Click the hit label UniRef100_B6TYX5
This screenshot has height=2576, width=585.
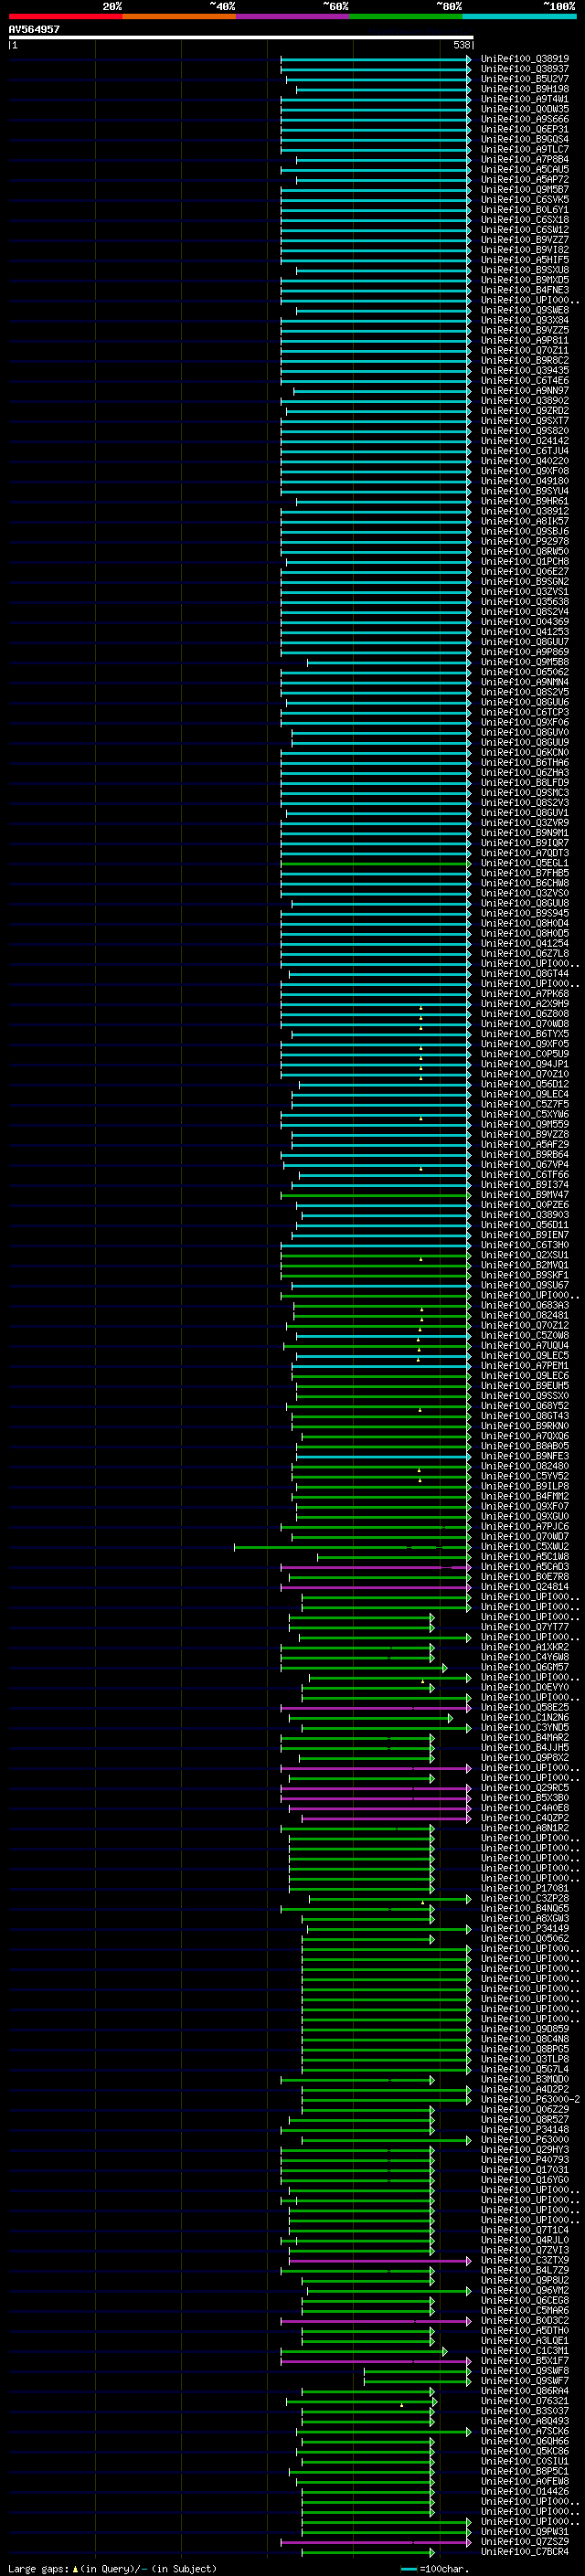pos(524,1034)
